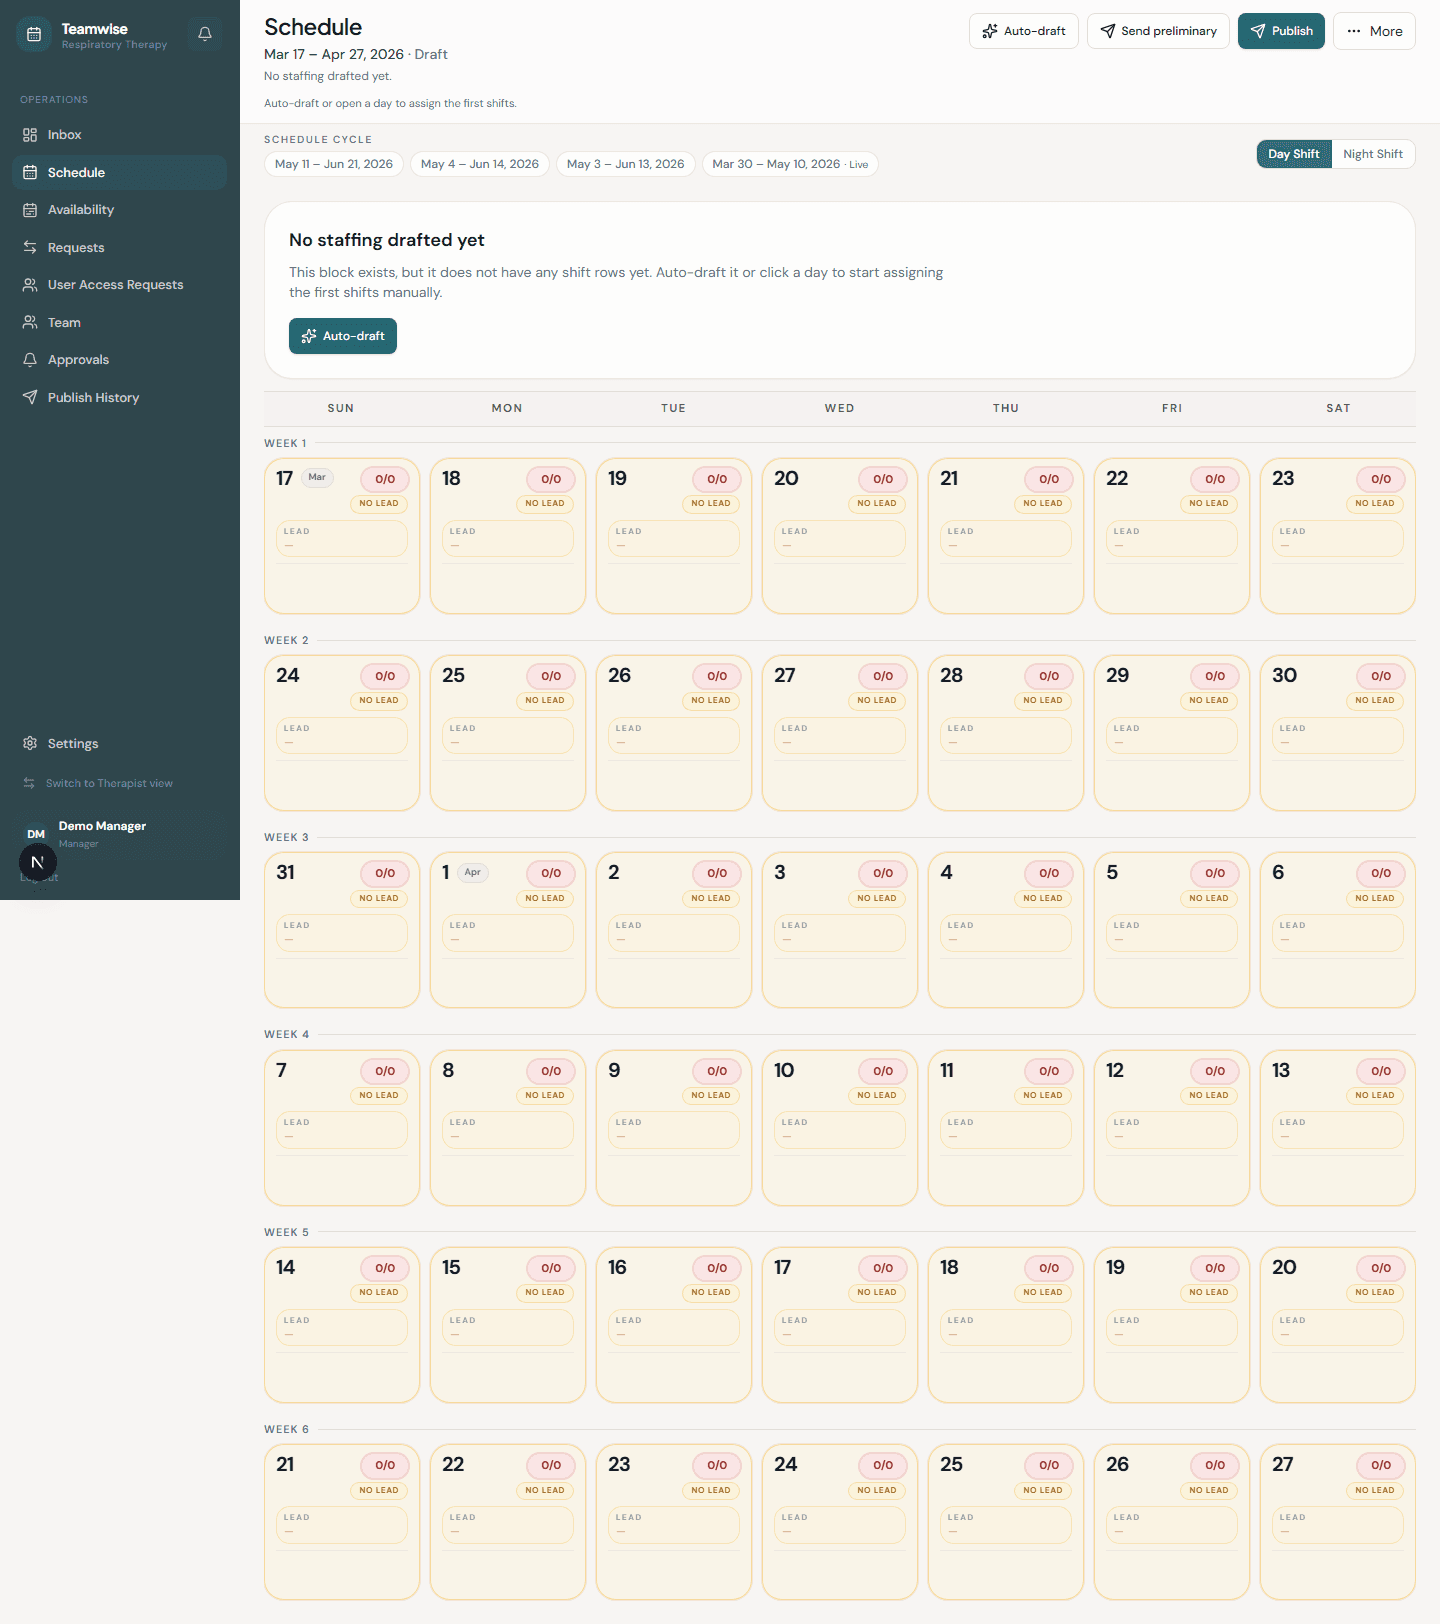Open day card for April 13
Viewport: 1440px width, 1624px height.
point(1338,1128)
